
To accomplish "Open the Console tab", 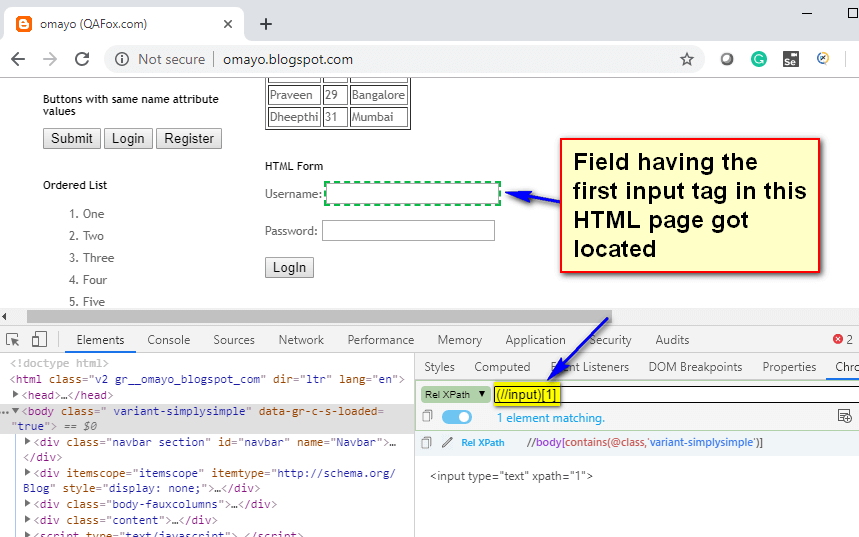I will [x=169, y=340].
